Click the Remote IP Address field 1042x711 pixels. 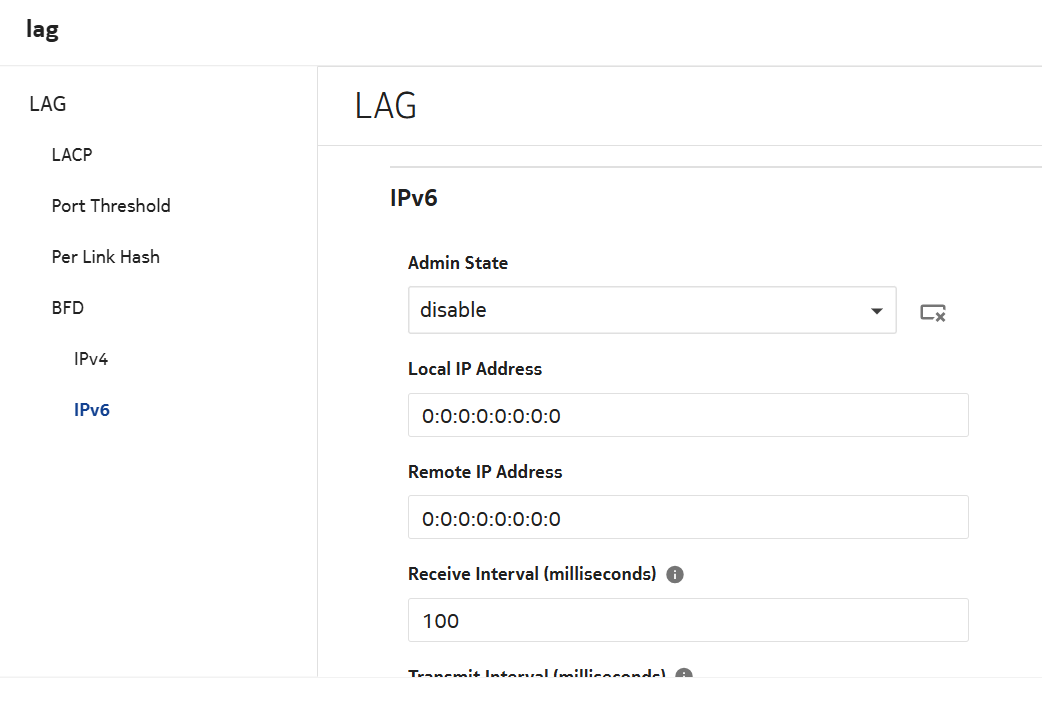tap(688, 518)
